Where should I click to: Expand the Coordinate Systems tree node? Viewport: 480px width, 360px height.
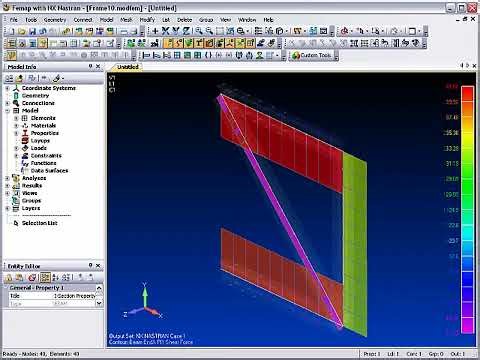tap(8, 88)
